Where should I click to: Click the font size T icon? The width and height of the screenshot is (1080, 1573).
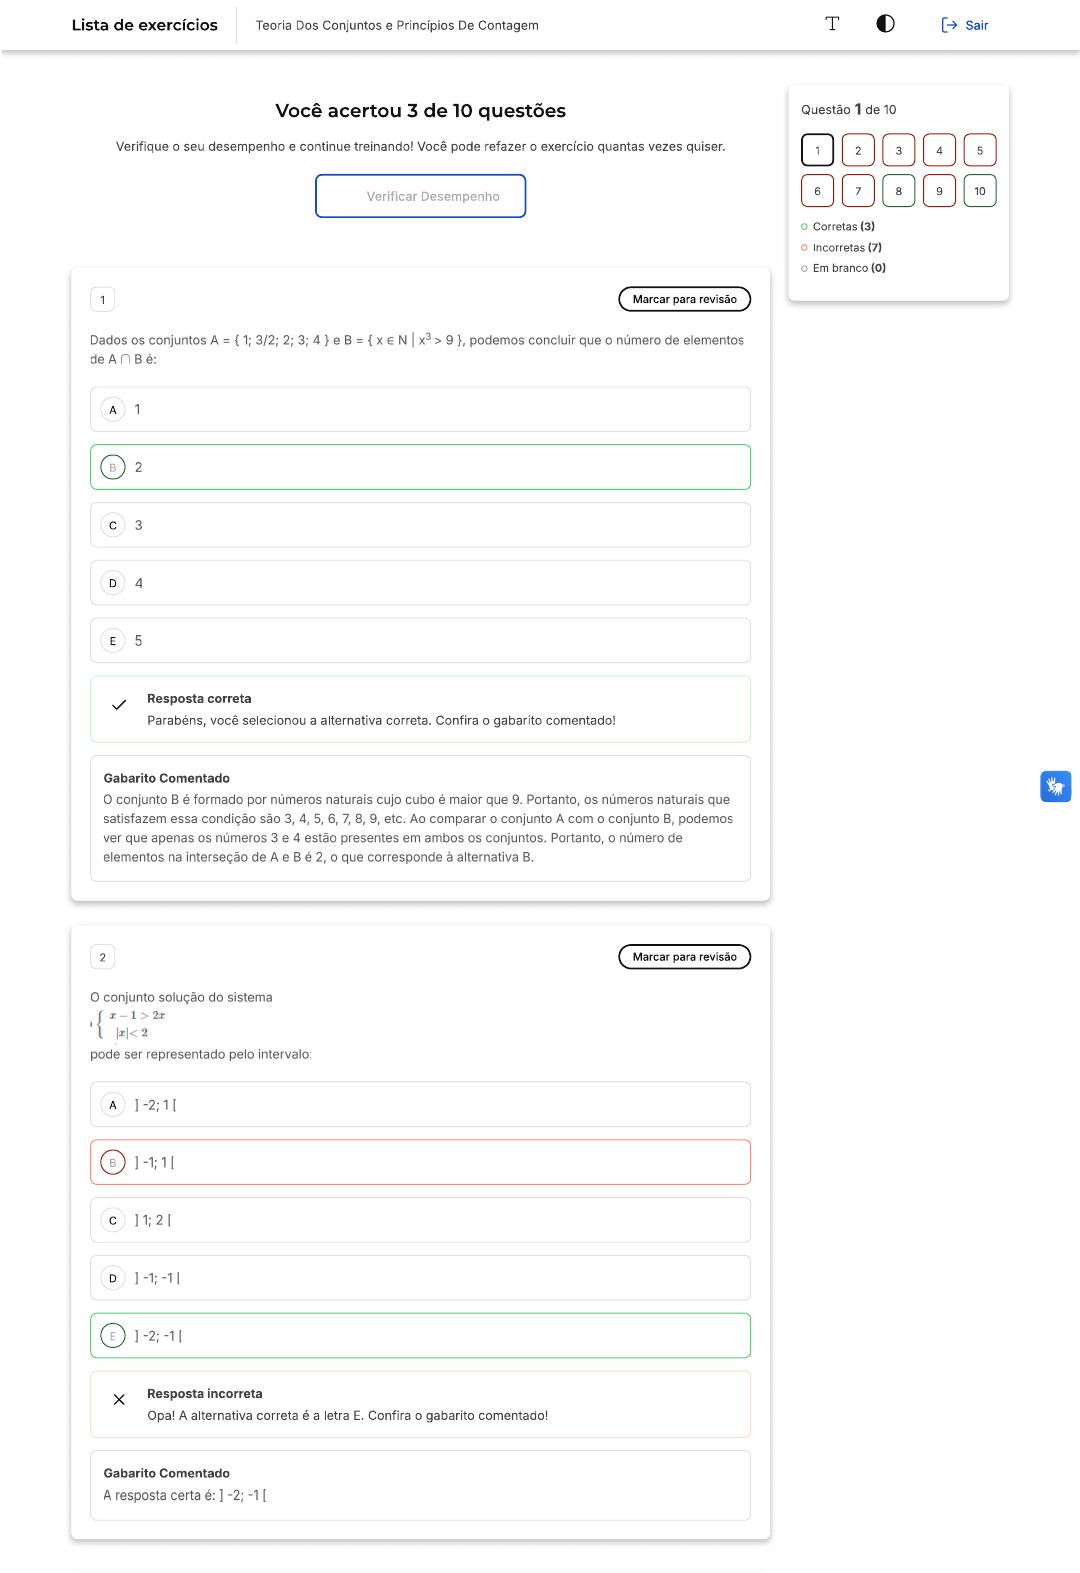(832, 24)
